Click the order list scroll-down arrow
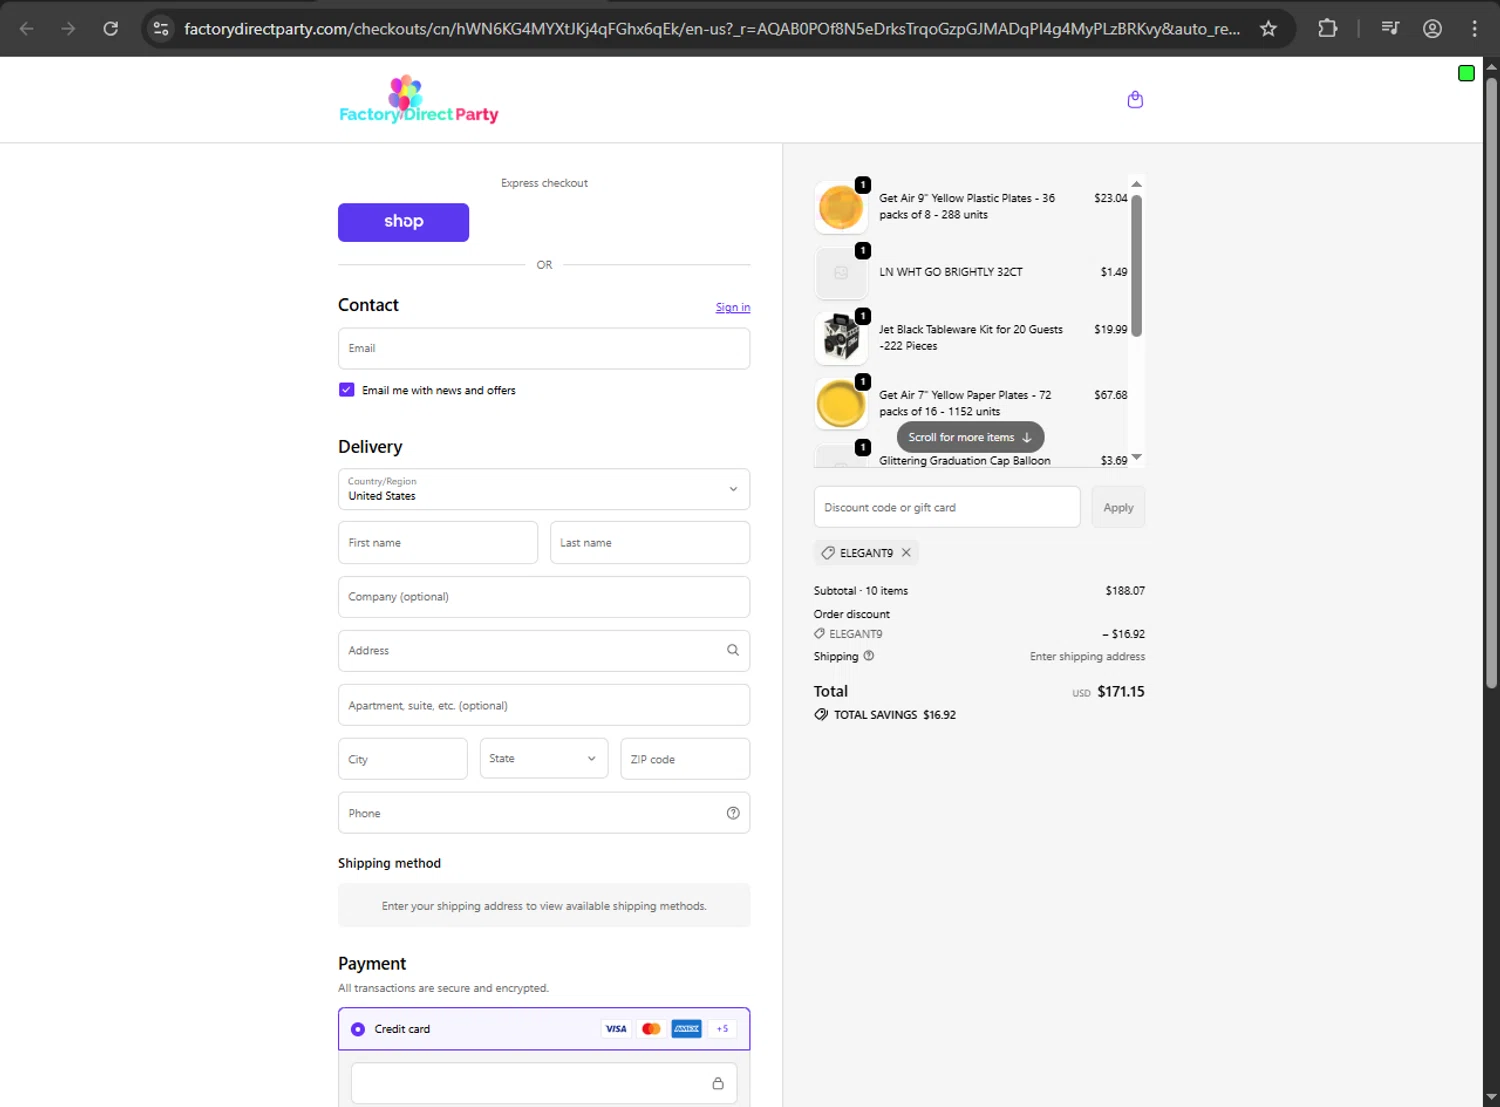Screen dimensions: 1500x1107 click(1136, 457)
